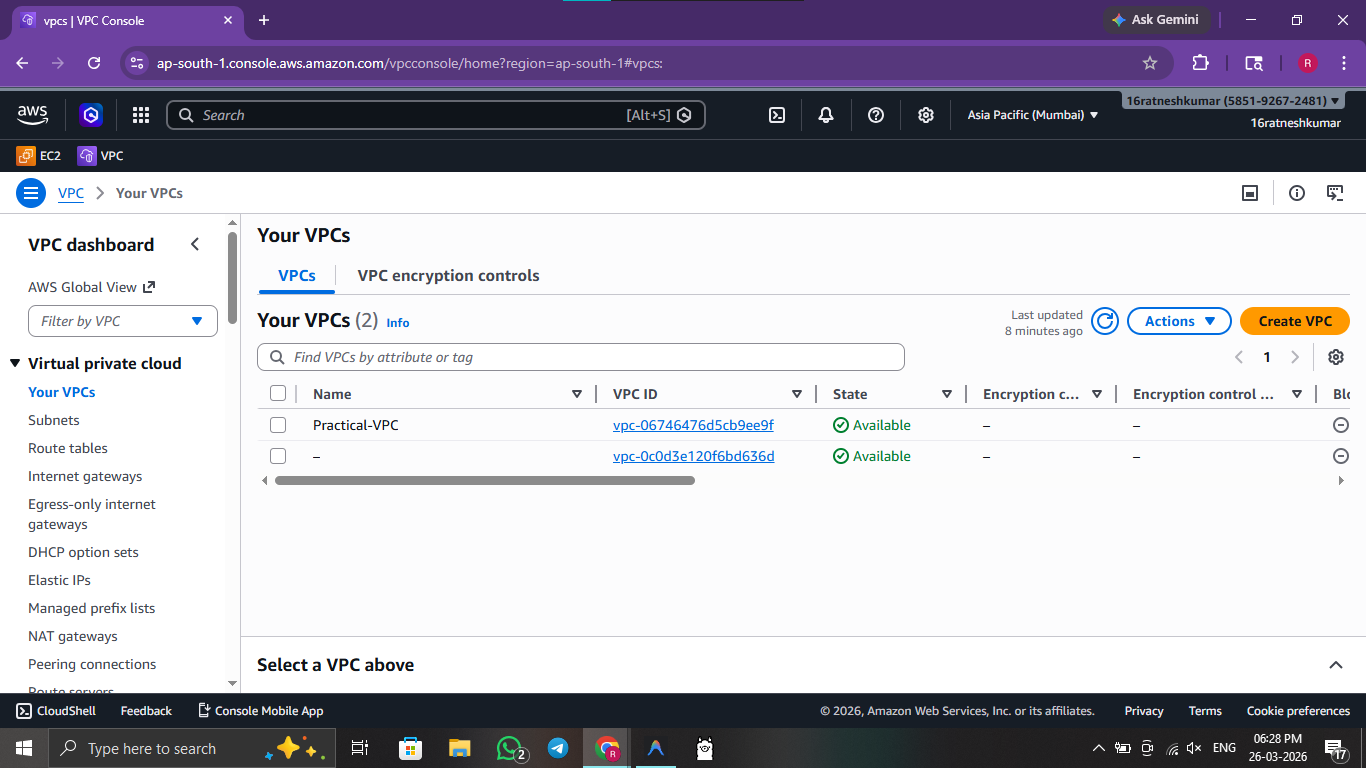Open the Filter by VPC dropdown
The width and height of the screenshot is (1366, 768).
[x=123, y=321]
